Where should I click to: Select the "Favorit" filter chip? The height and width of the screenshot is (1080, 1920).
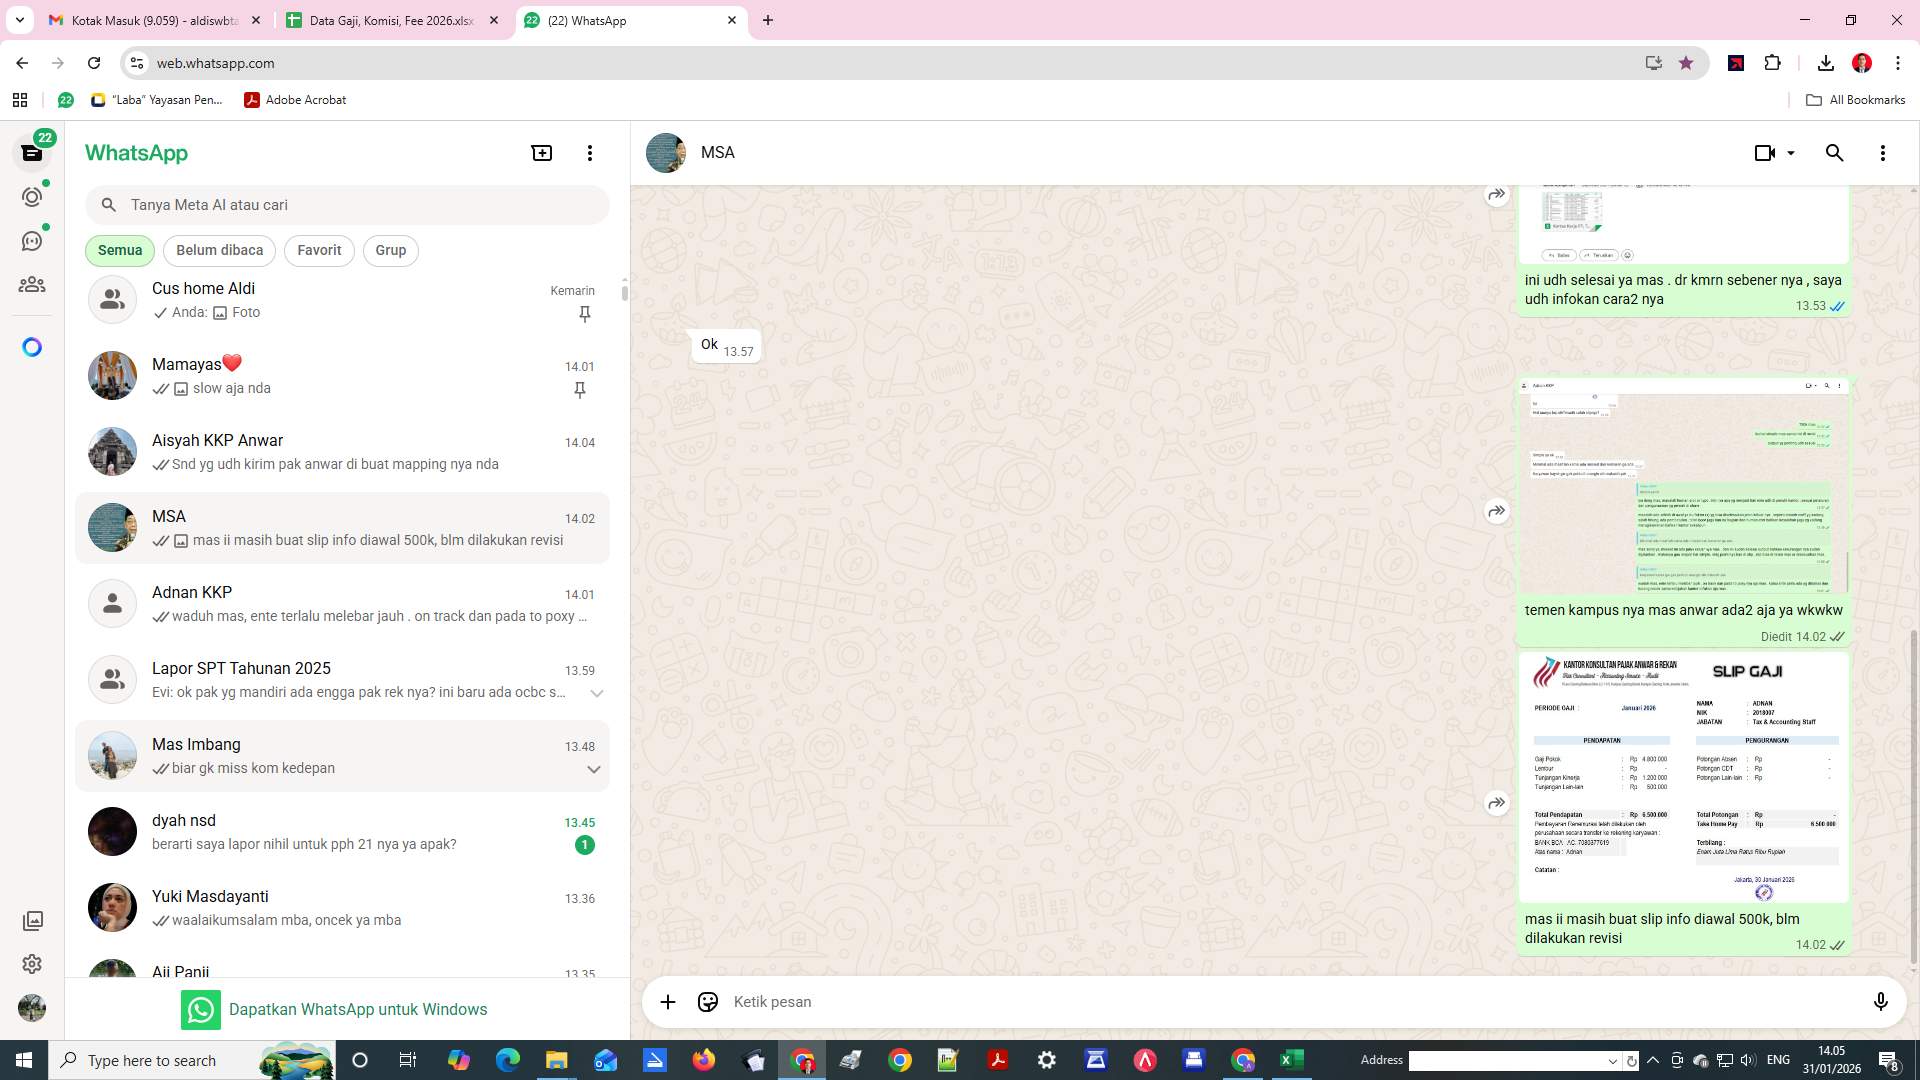click(318, 250)
